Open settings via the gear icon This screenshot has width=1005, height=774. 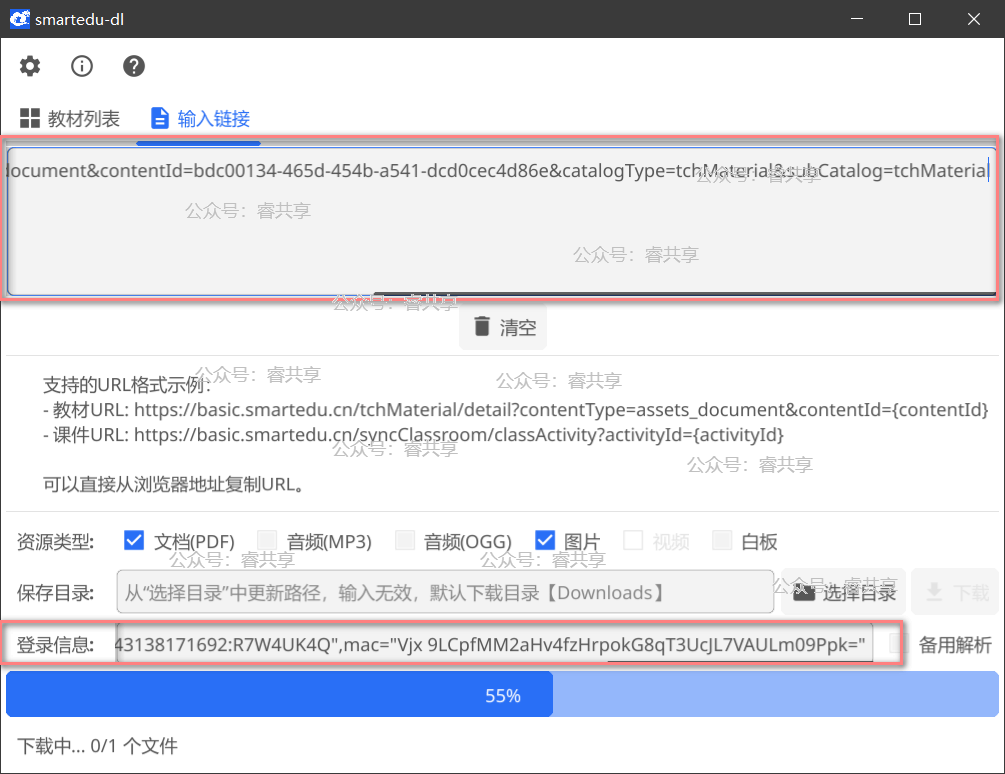[x=29, y=66]
